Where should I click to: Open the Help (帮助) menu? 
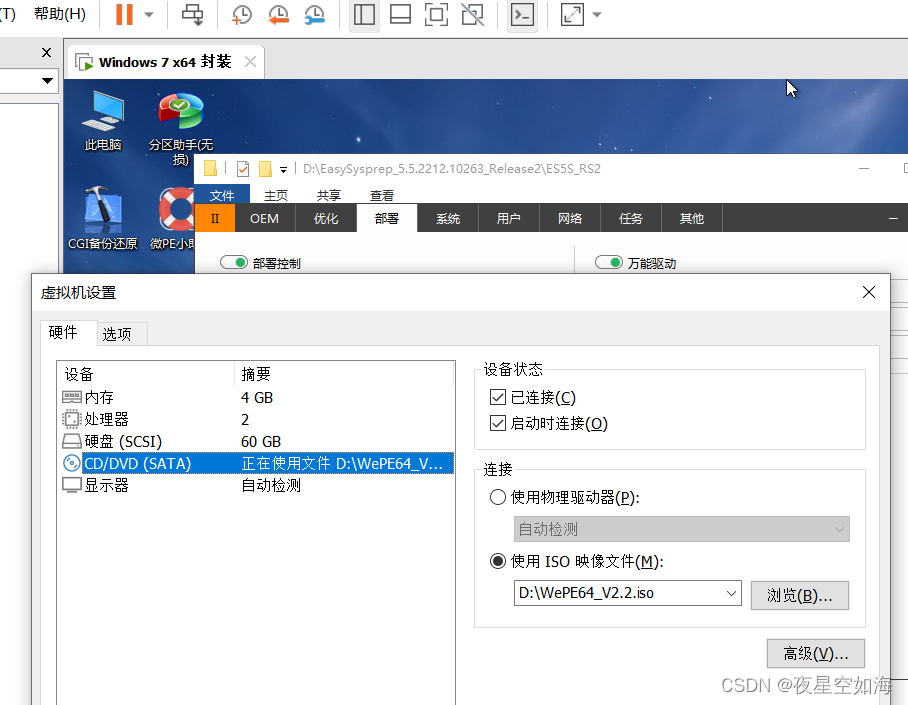click(60, 13)
